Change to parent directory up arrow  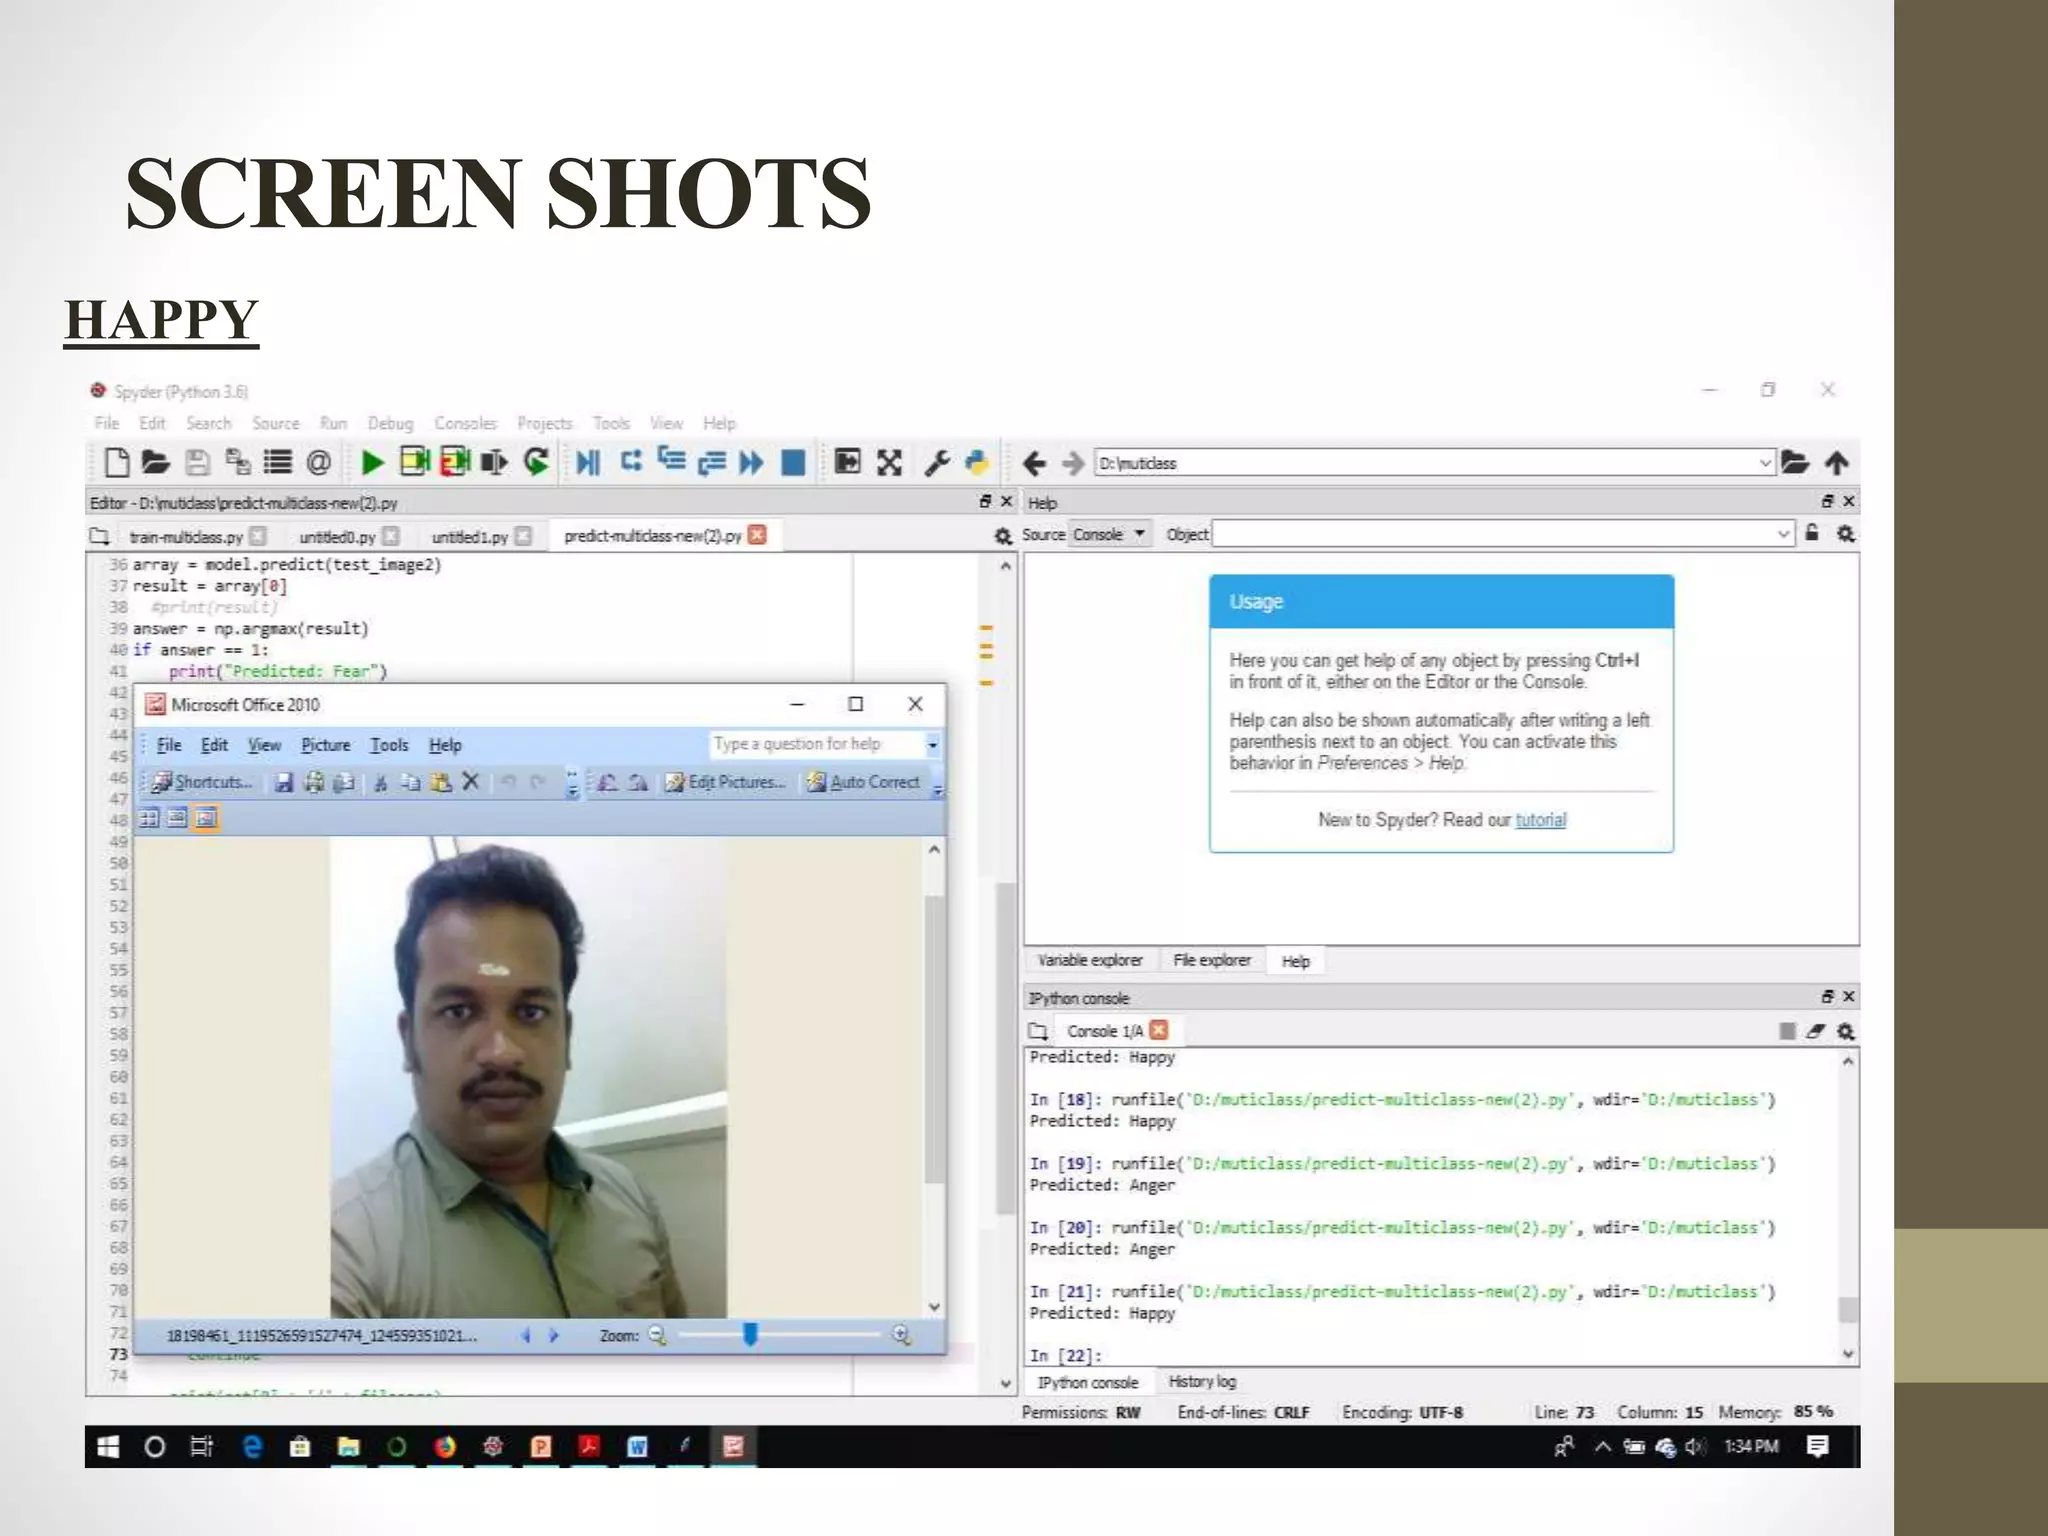pyautogui.click(x=1837, y=463)
